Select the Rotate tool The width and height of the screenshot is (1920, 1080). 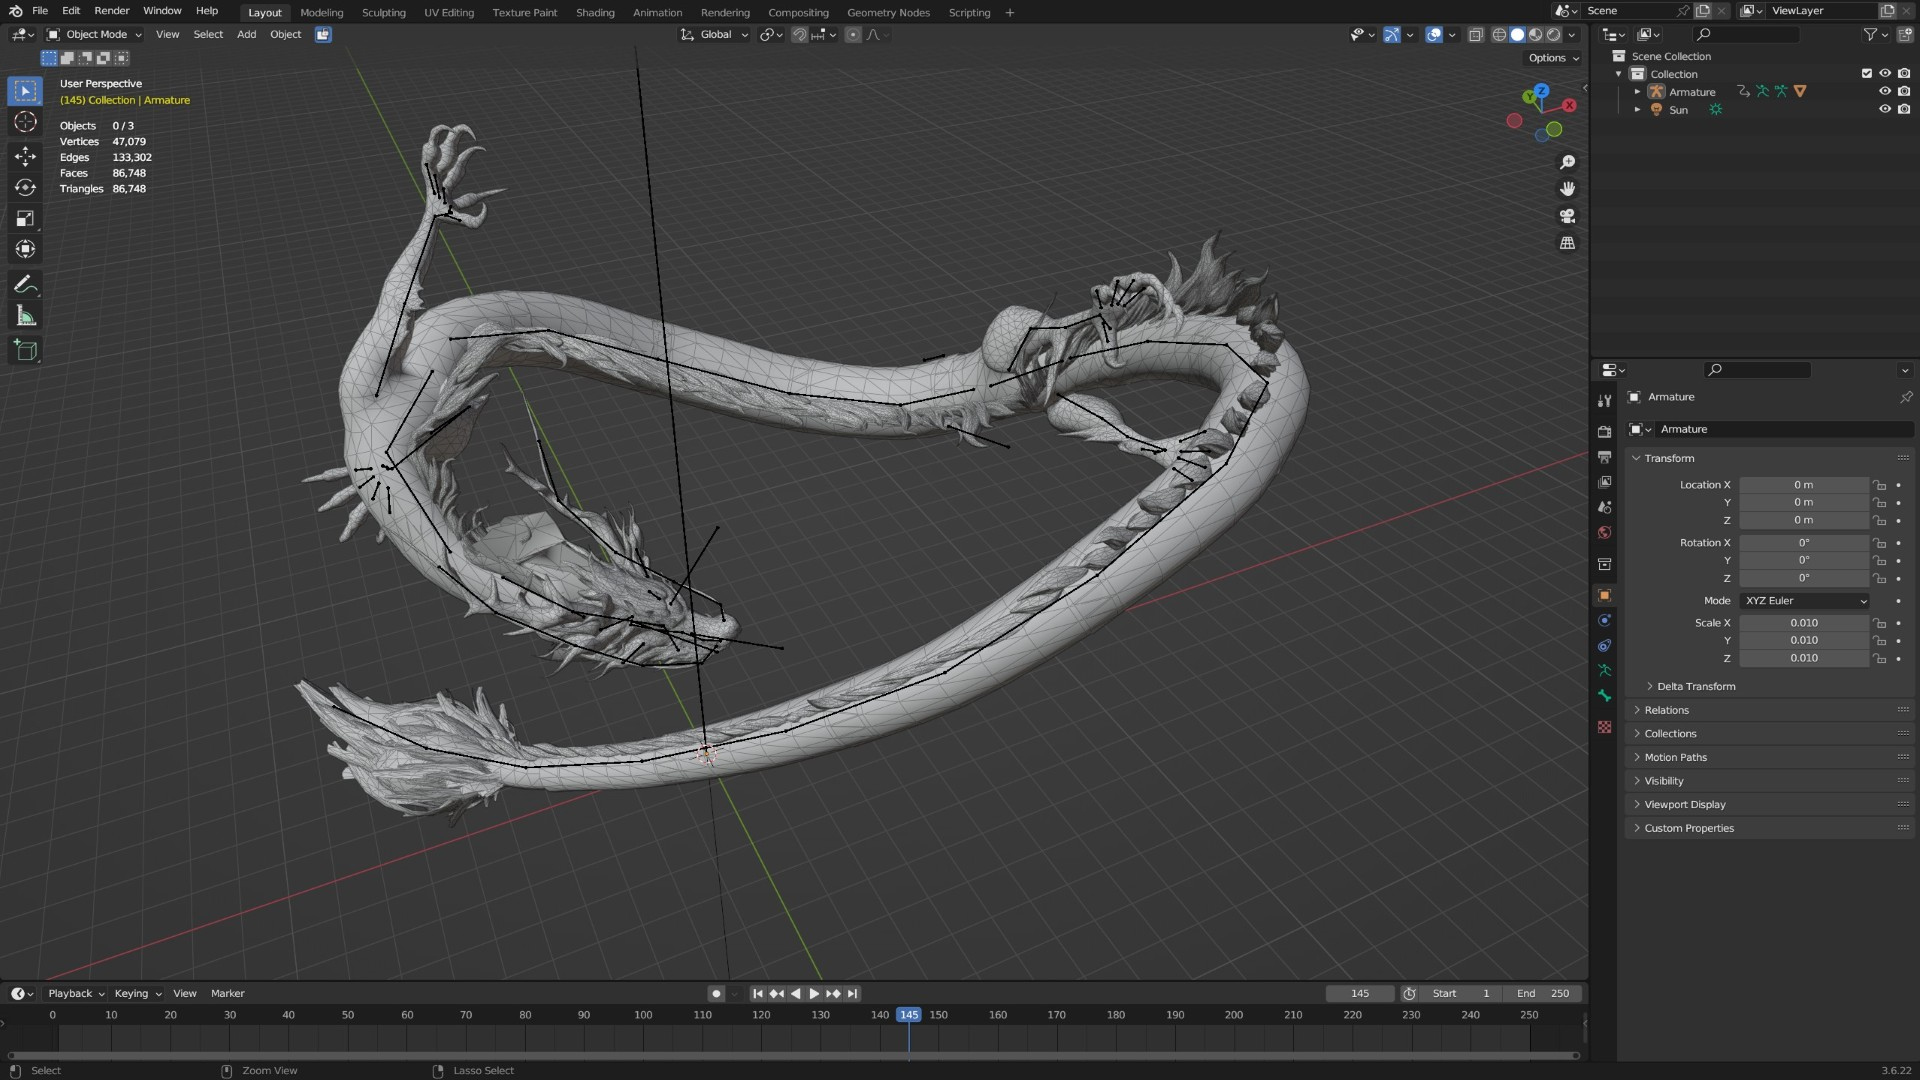[x=25, y=187]
